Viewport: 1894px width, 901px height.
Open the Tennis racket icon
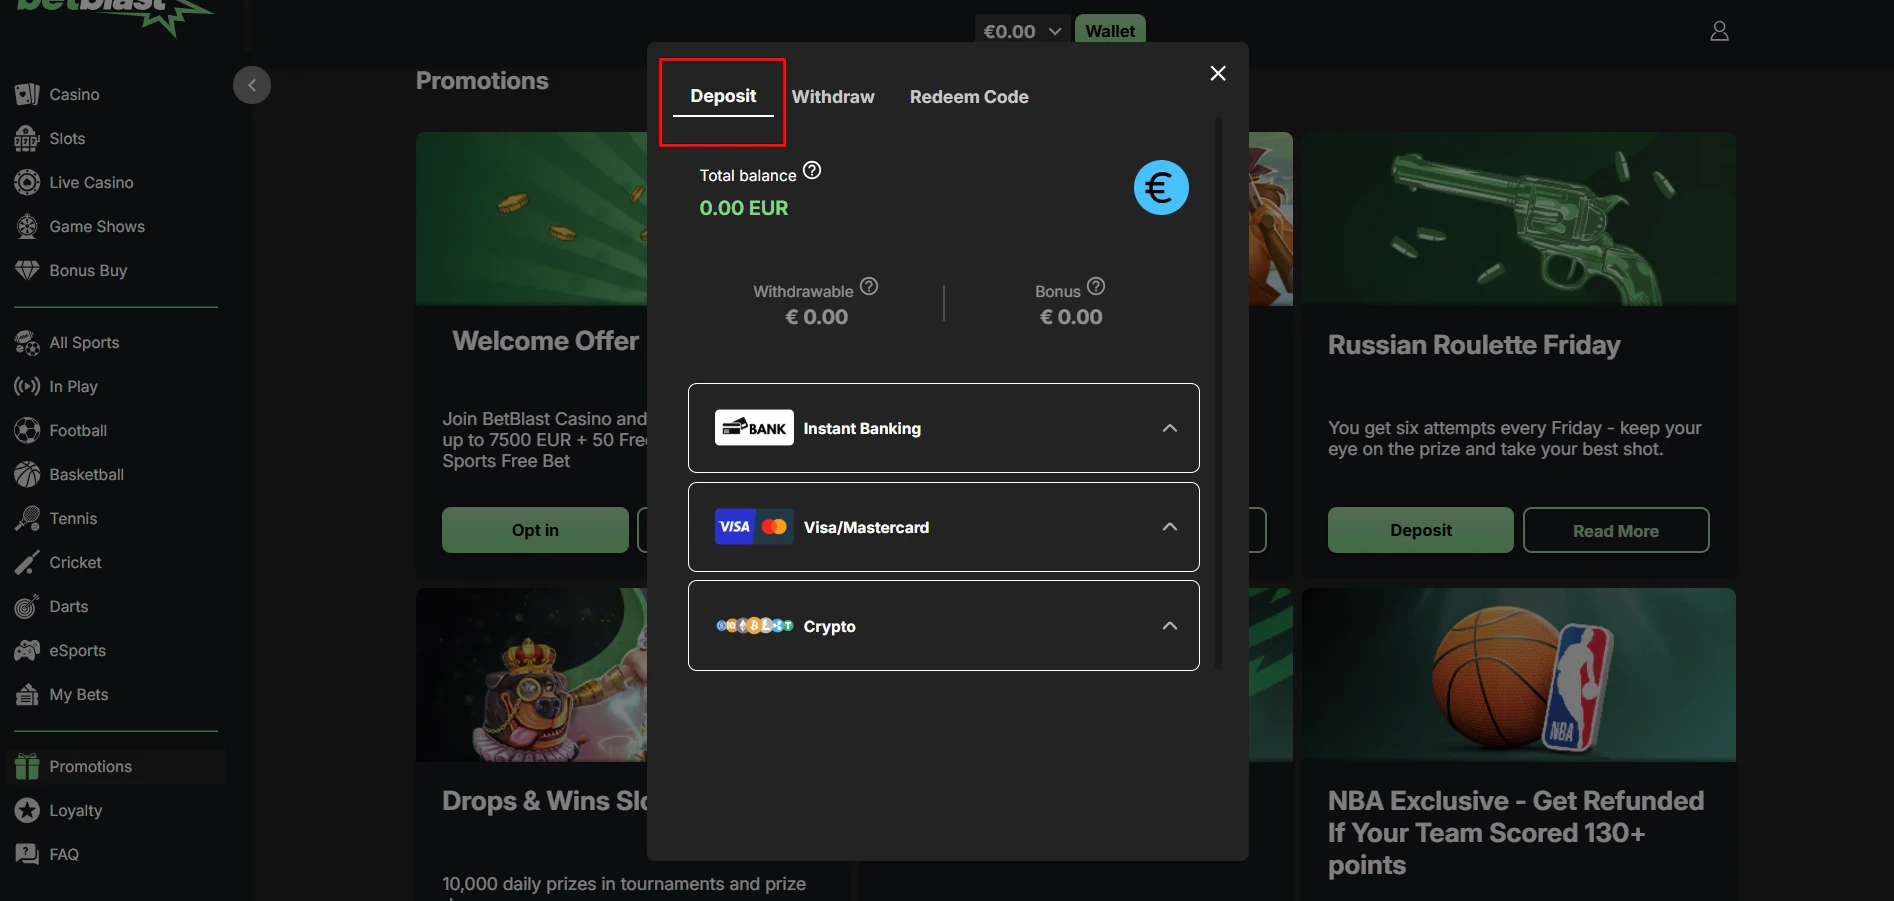click(27, 518)
